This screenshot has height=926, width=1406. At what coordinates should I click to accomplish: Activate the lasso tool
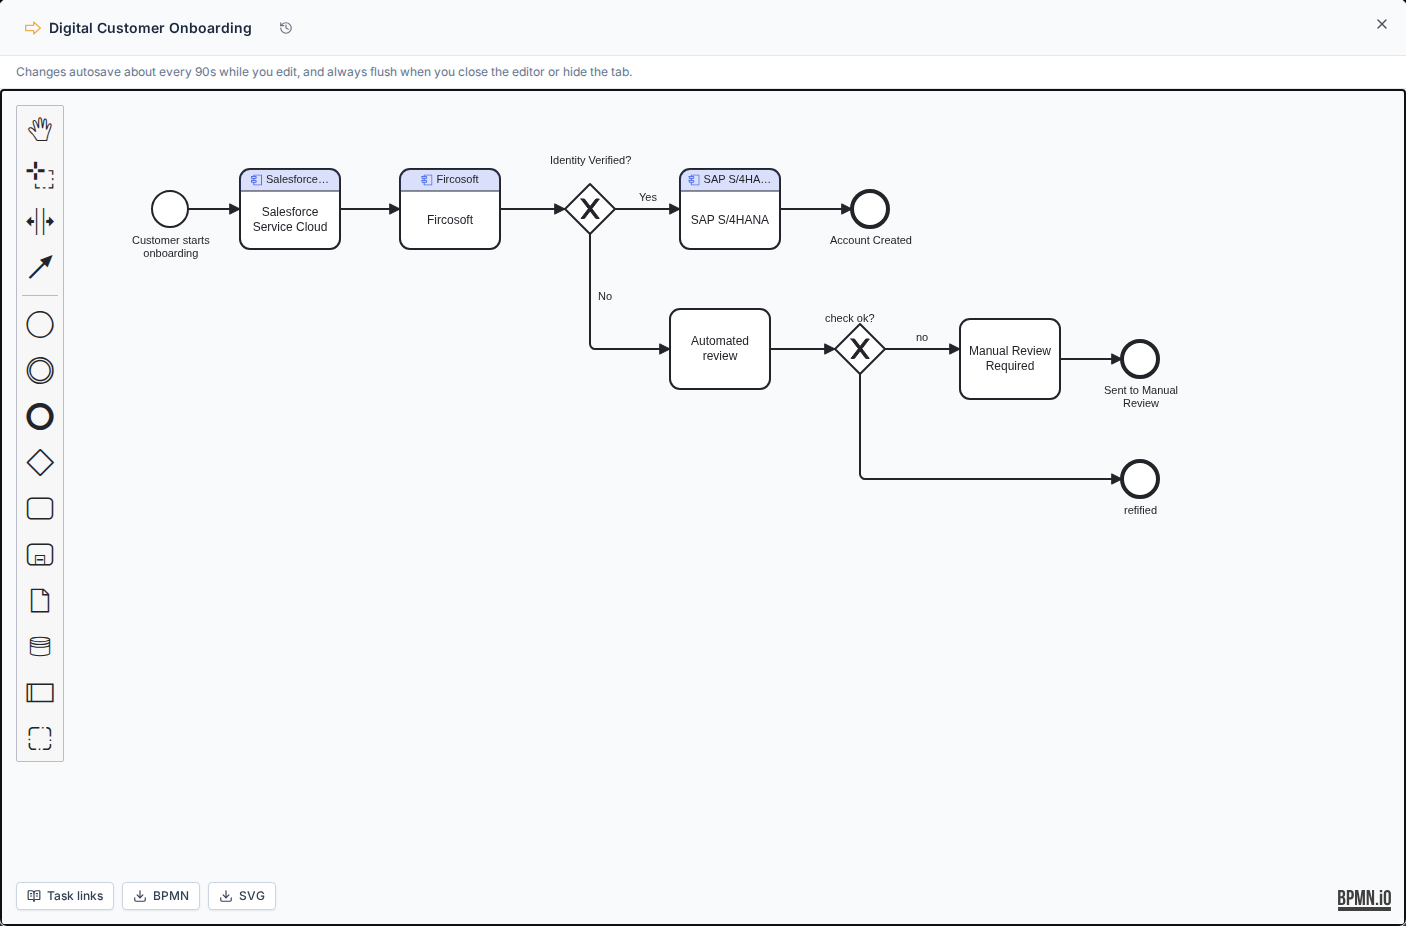point(40,175)
